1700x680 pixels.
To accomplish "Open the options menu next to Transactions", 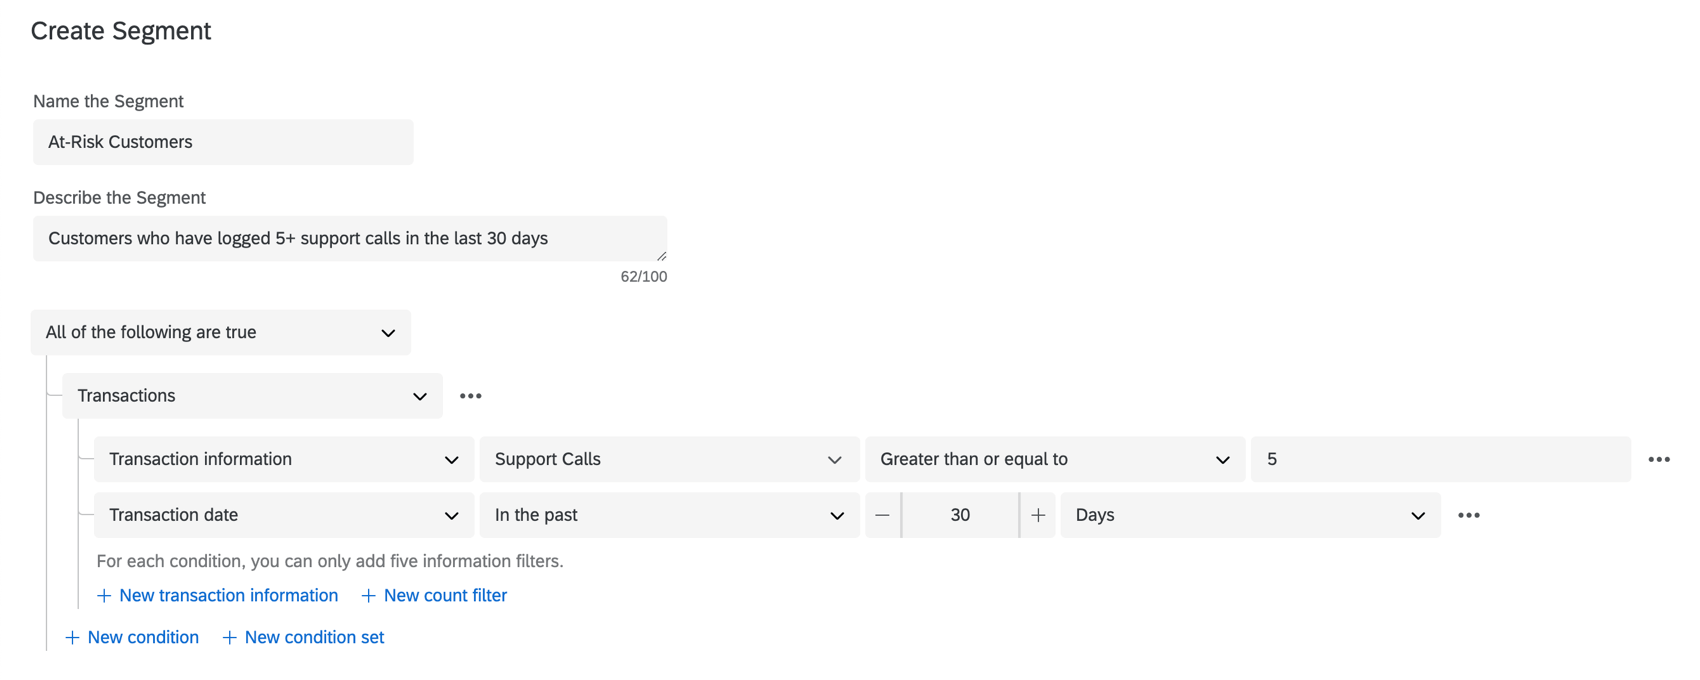I will [x=470, y=395].
